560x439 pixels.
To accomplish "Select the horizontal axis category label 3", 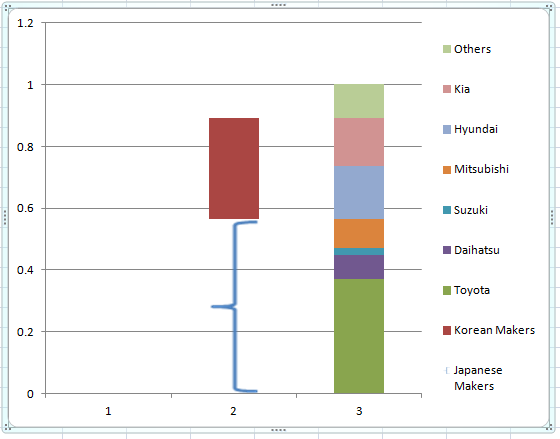I will (359, 411).
